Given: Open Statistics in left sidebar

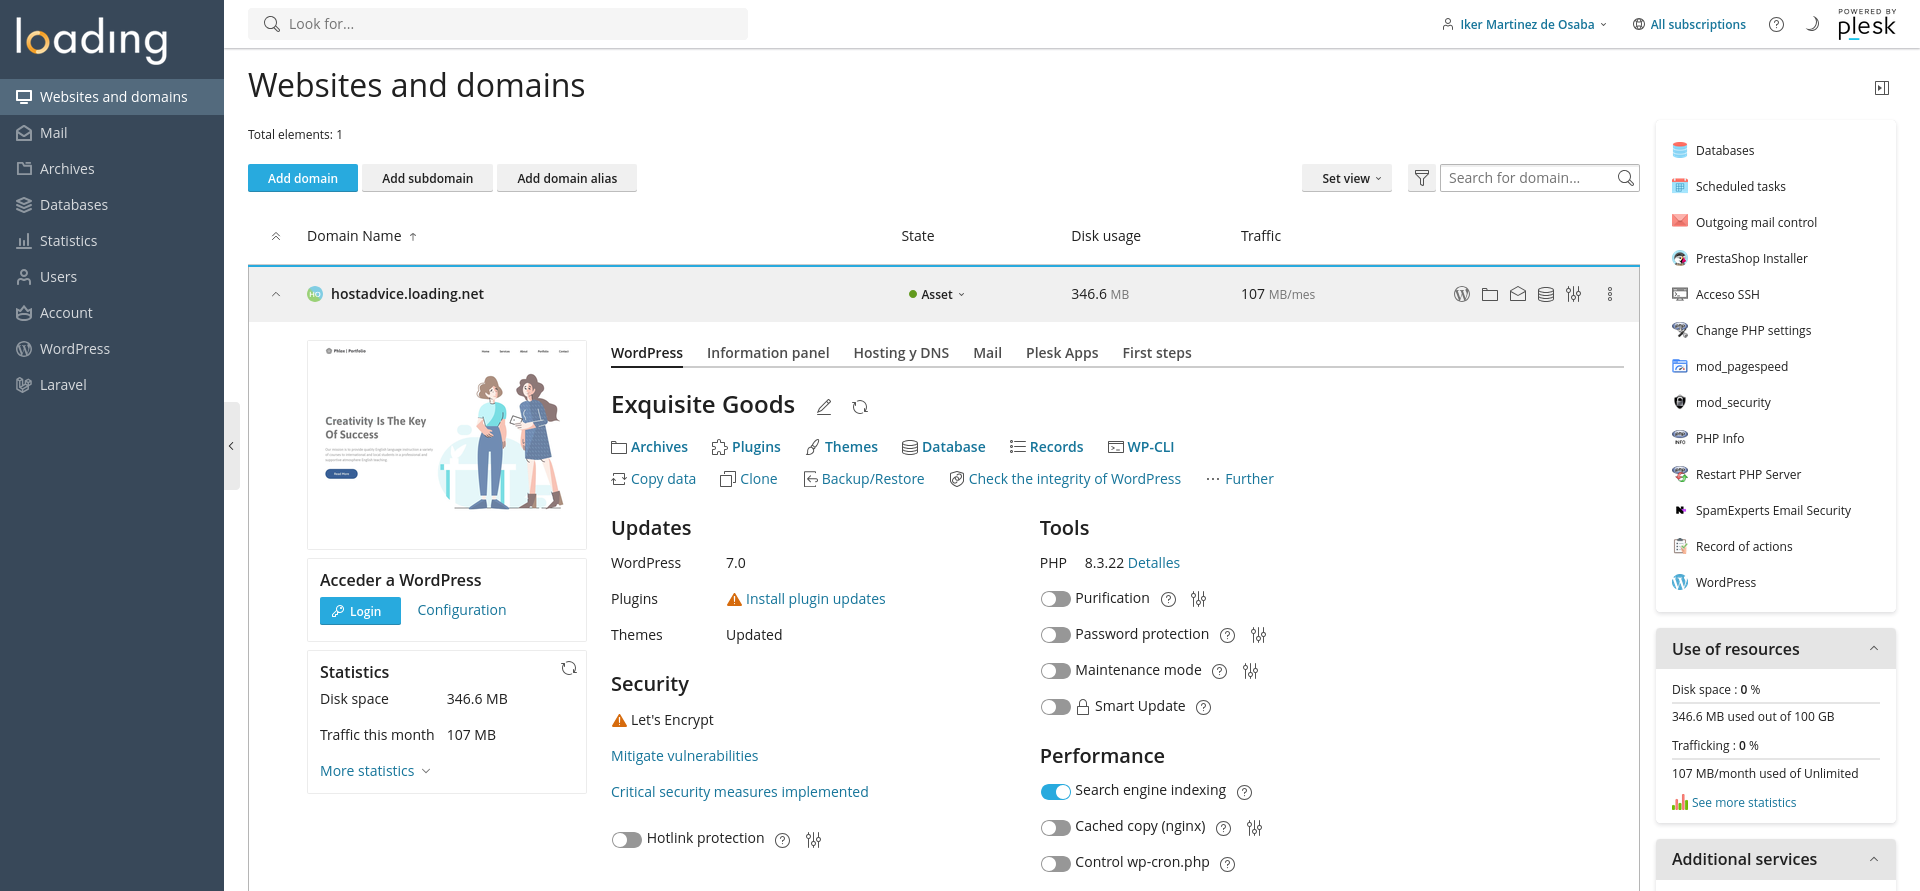Looking at the screenshot, I should click(112, 241).
